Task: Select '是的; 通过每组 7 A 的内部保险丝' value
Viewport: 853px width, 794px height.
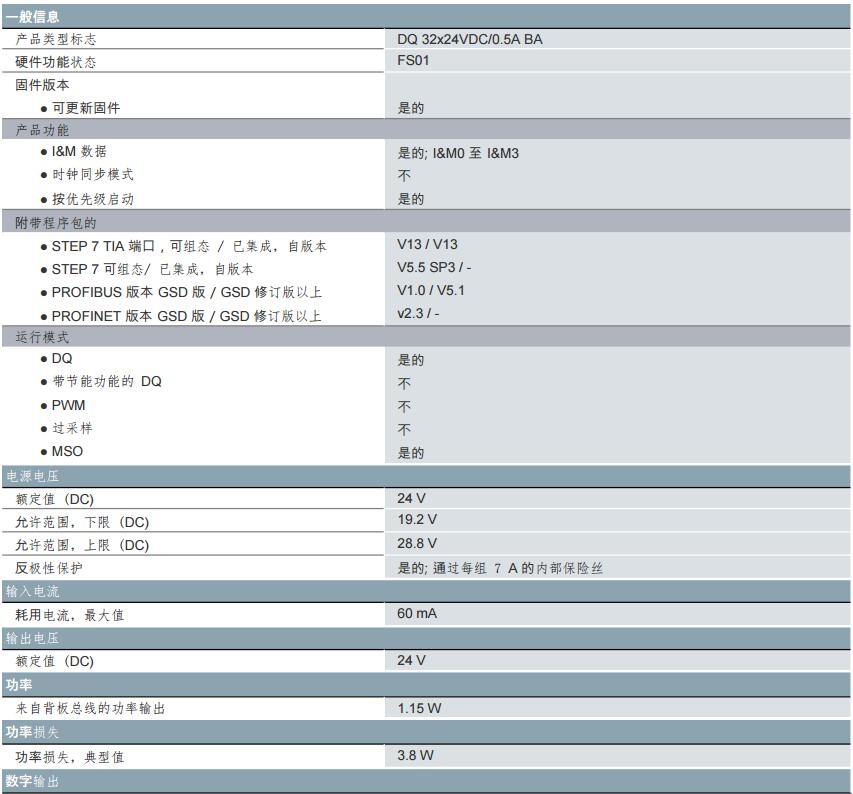Action: (x=499, y=568)
